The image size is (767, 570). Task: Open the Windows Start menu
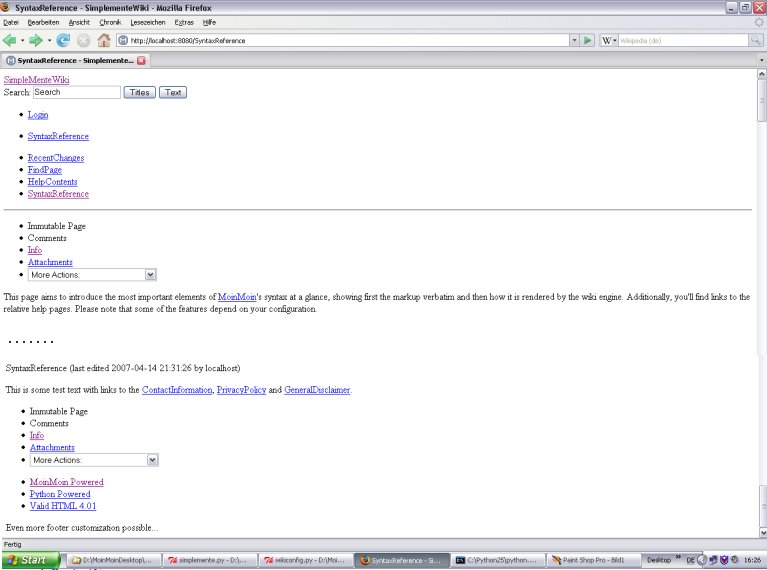(31, 560)
